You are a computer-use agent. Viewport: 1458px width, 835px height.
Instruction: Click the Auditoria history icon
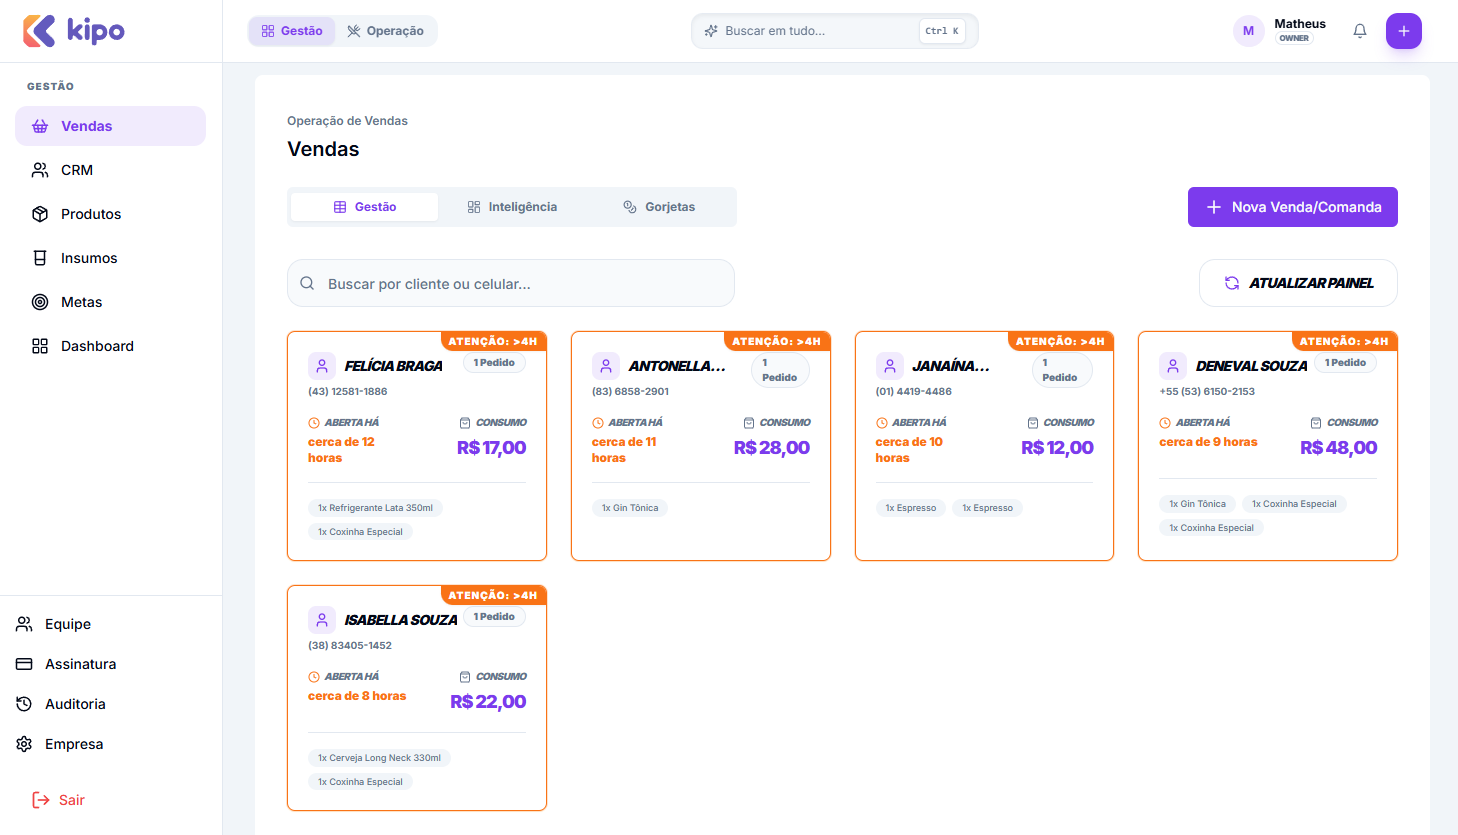pyautogui.click(x=24, y=704)
